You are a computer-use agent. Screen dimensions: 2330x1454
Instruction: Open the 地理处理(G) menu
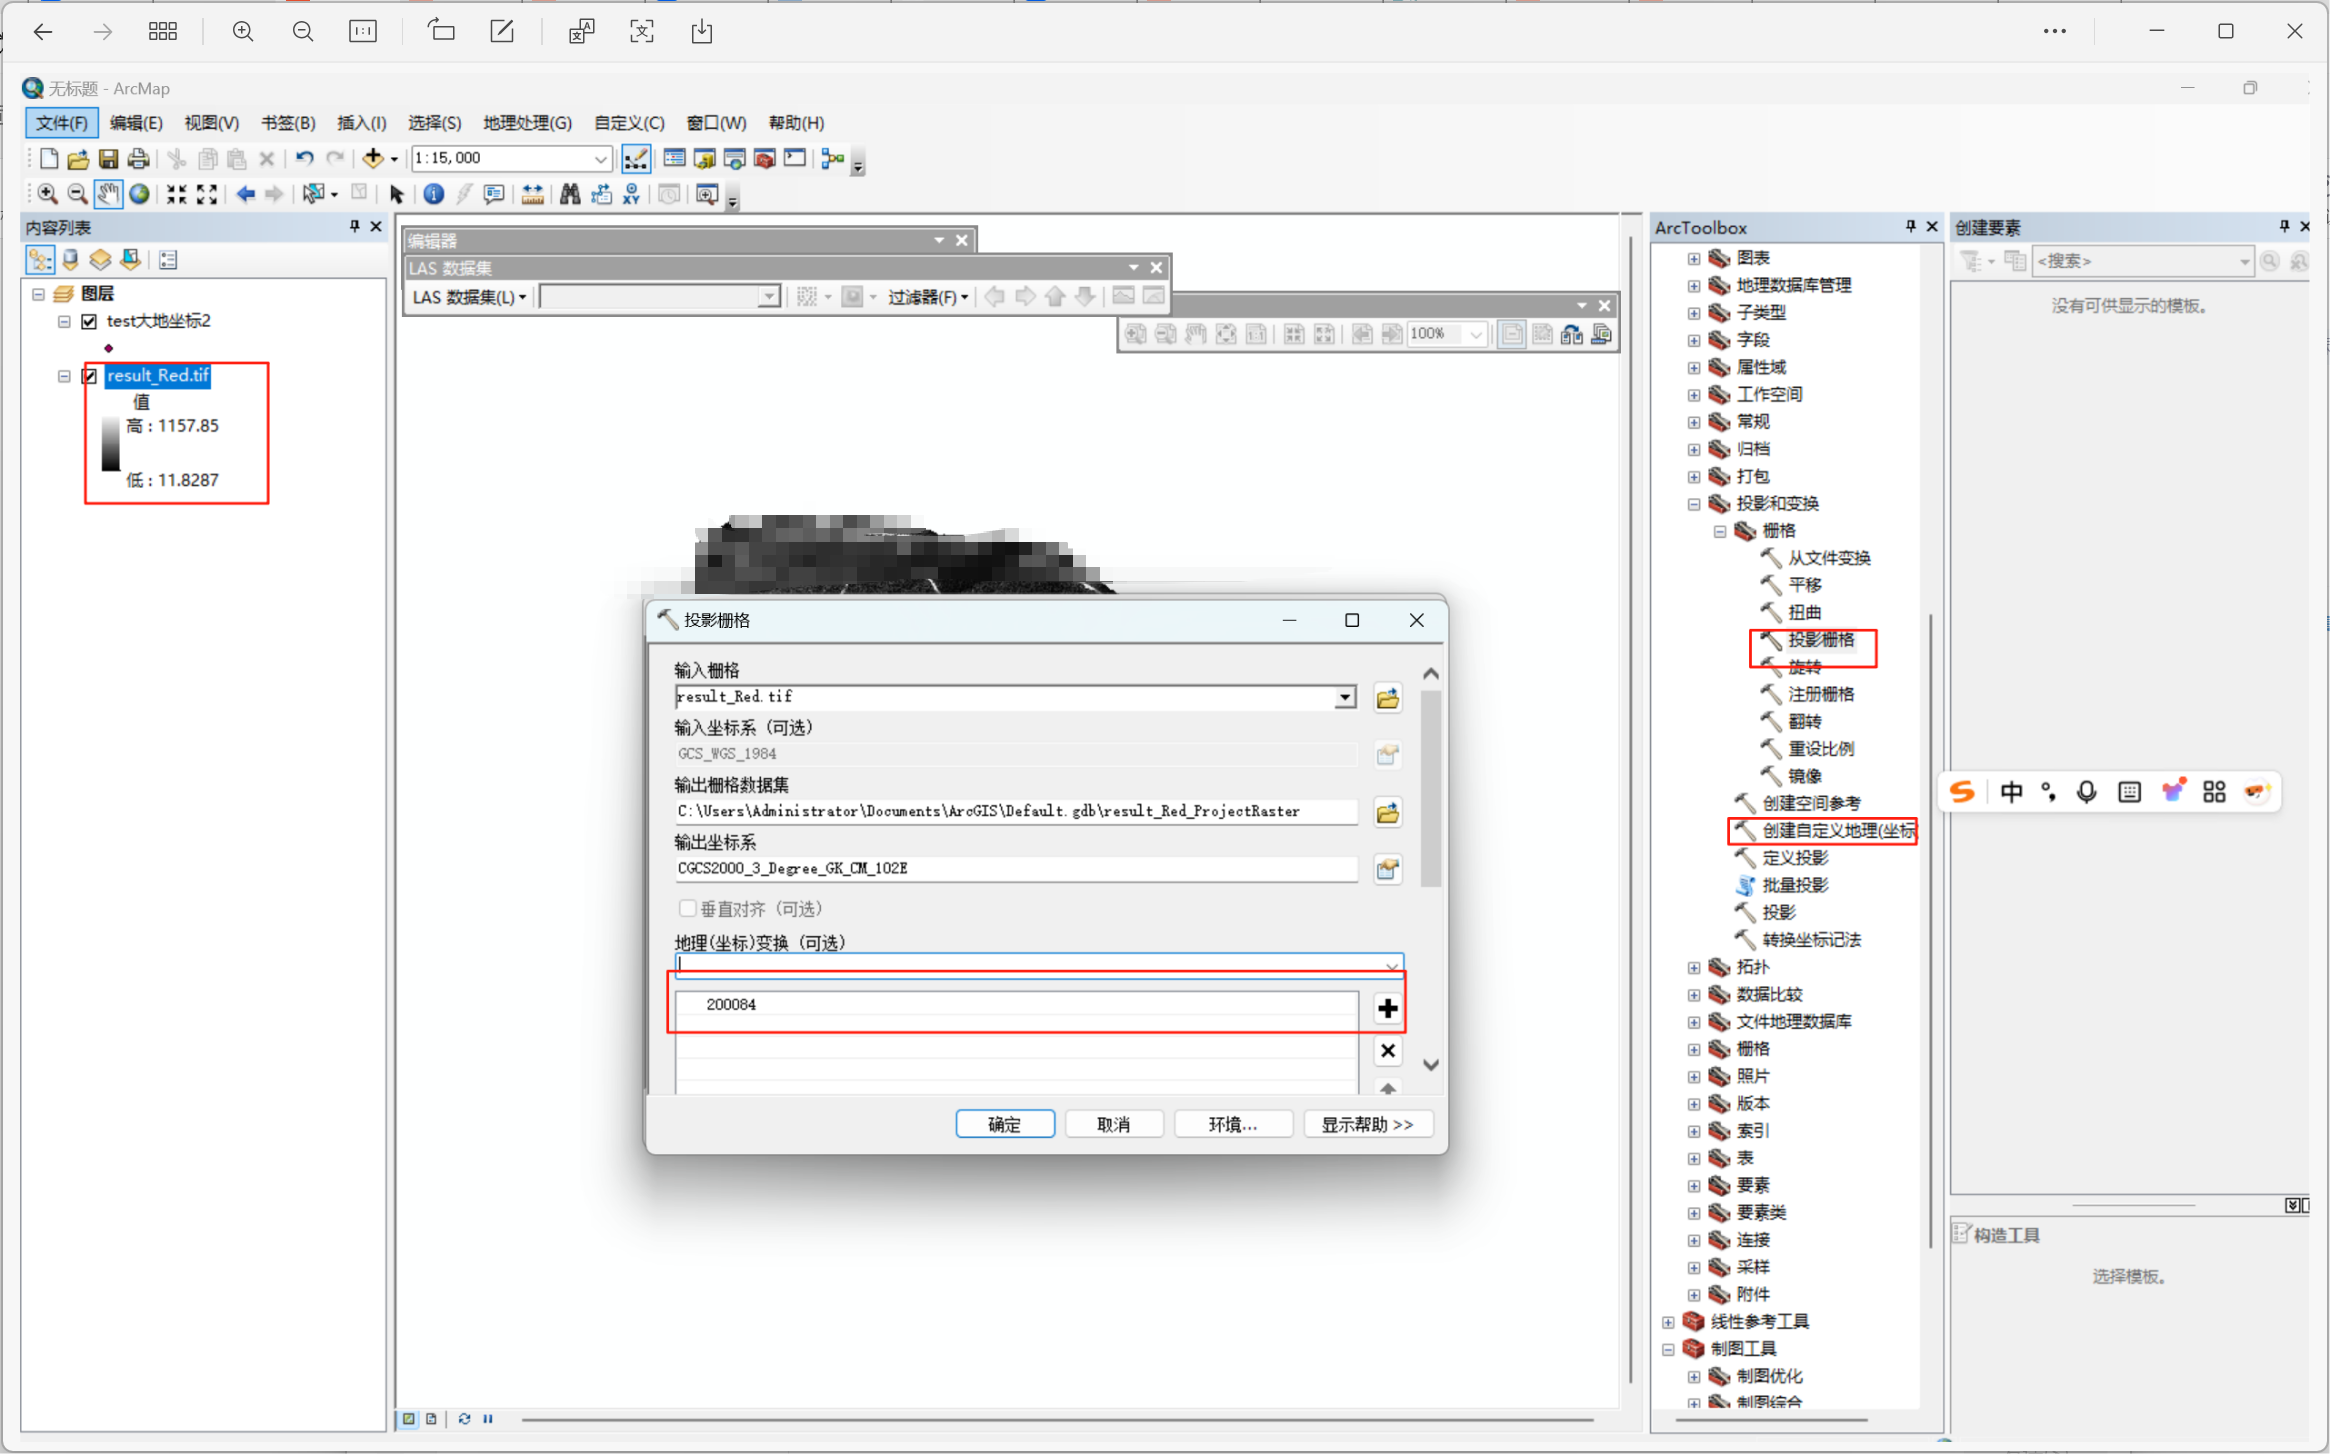point(527,122)
